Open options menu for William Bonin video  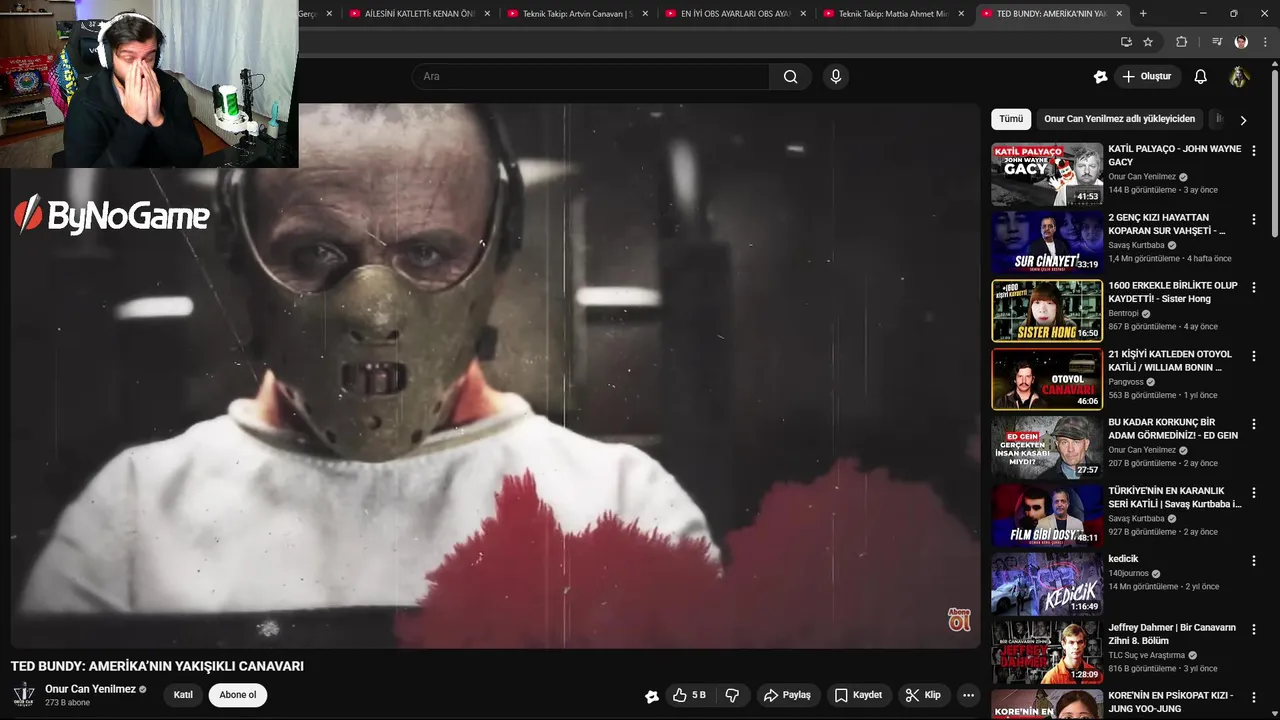[1254, 356]
